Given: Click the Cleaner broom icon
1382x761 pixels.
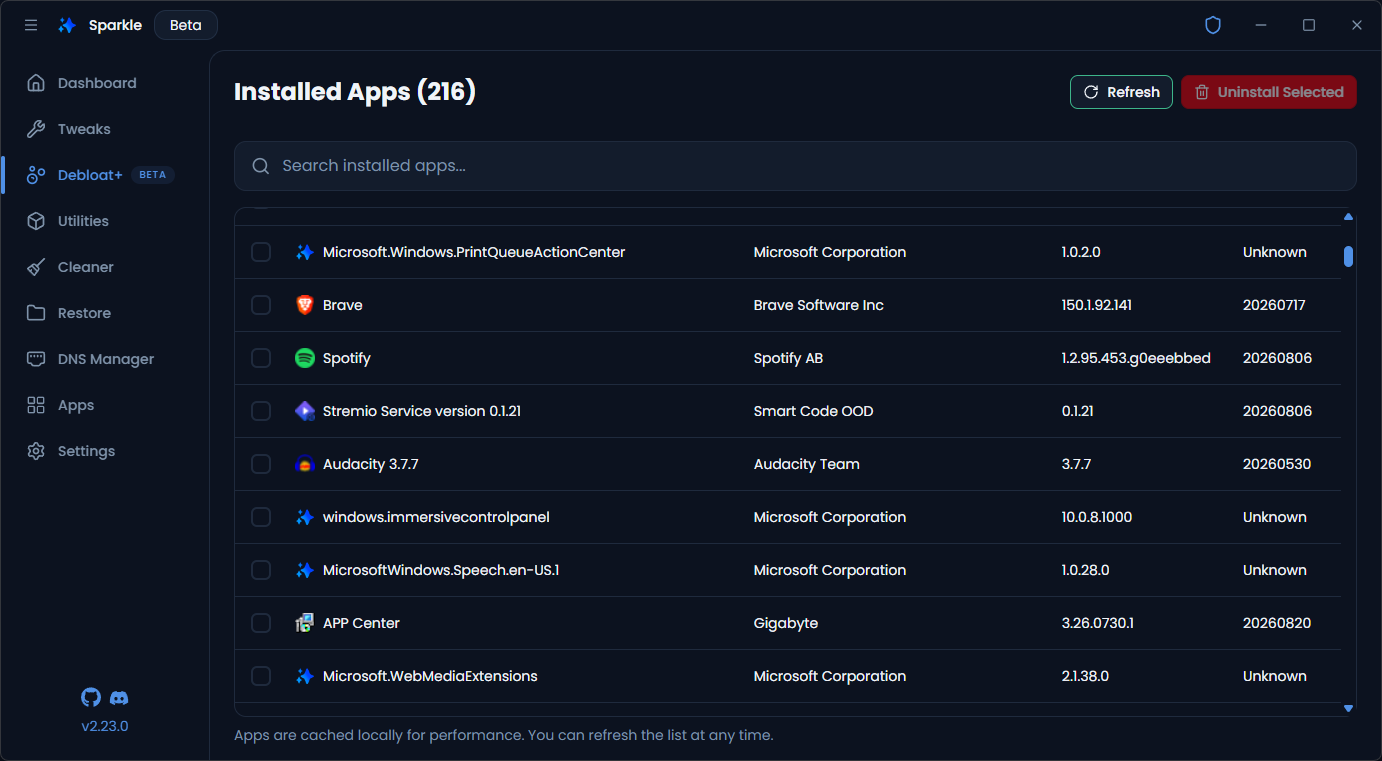Looking at the screenshot, I should point(36,267).
